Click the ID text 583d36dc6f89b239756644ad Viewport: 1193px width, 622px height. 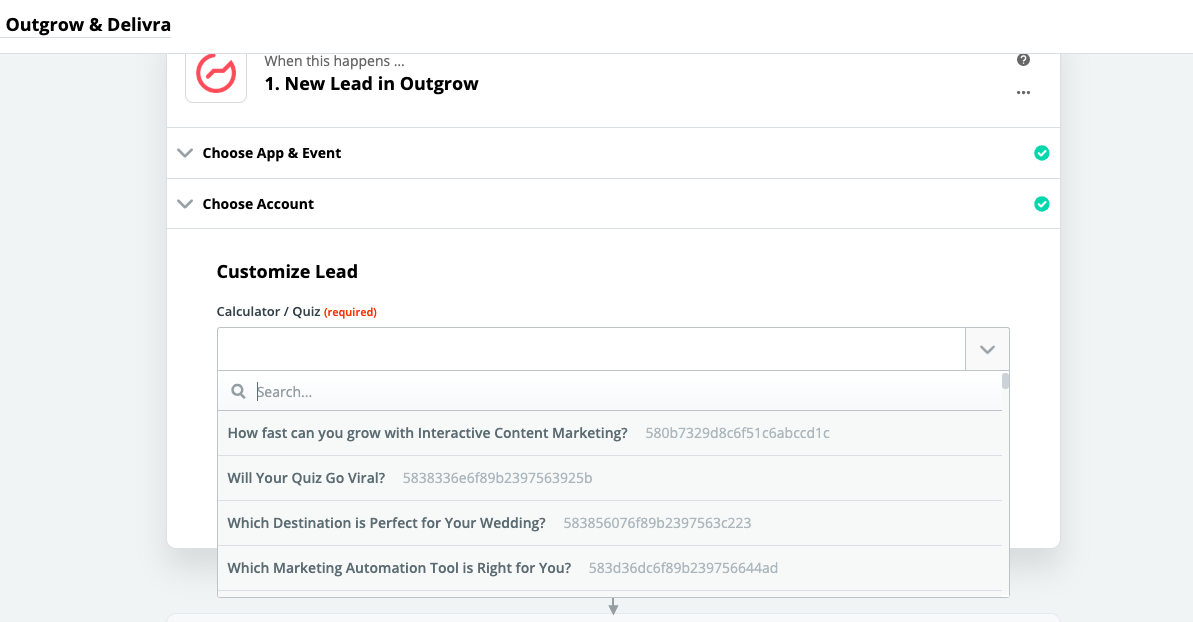pyautogui.click(x=683, y=568)
